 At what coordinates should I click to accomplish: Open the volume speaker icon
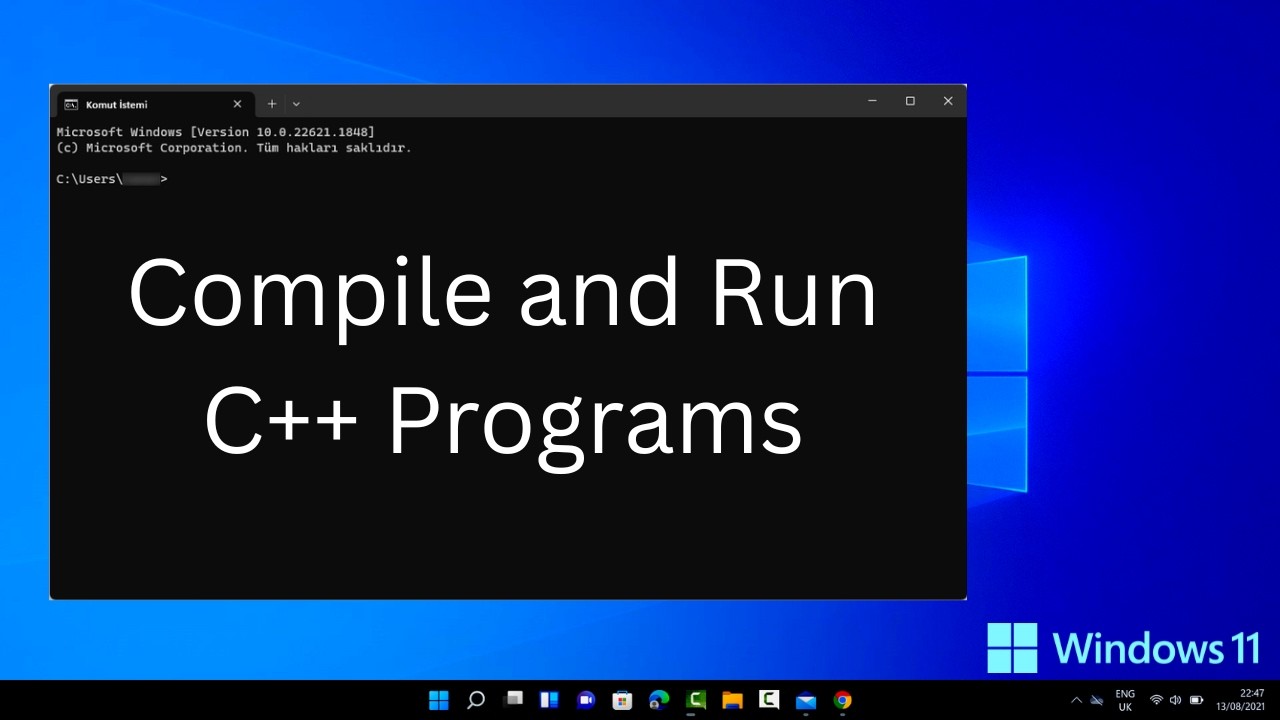(x=1175, y=700)
